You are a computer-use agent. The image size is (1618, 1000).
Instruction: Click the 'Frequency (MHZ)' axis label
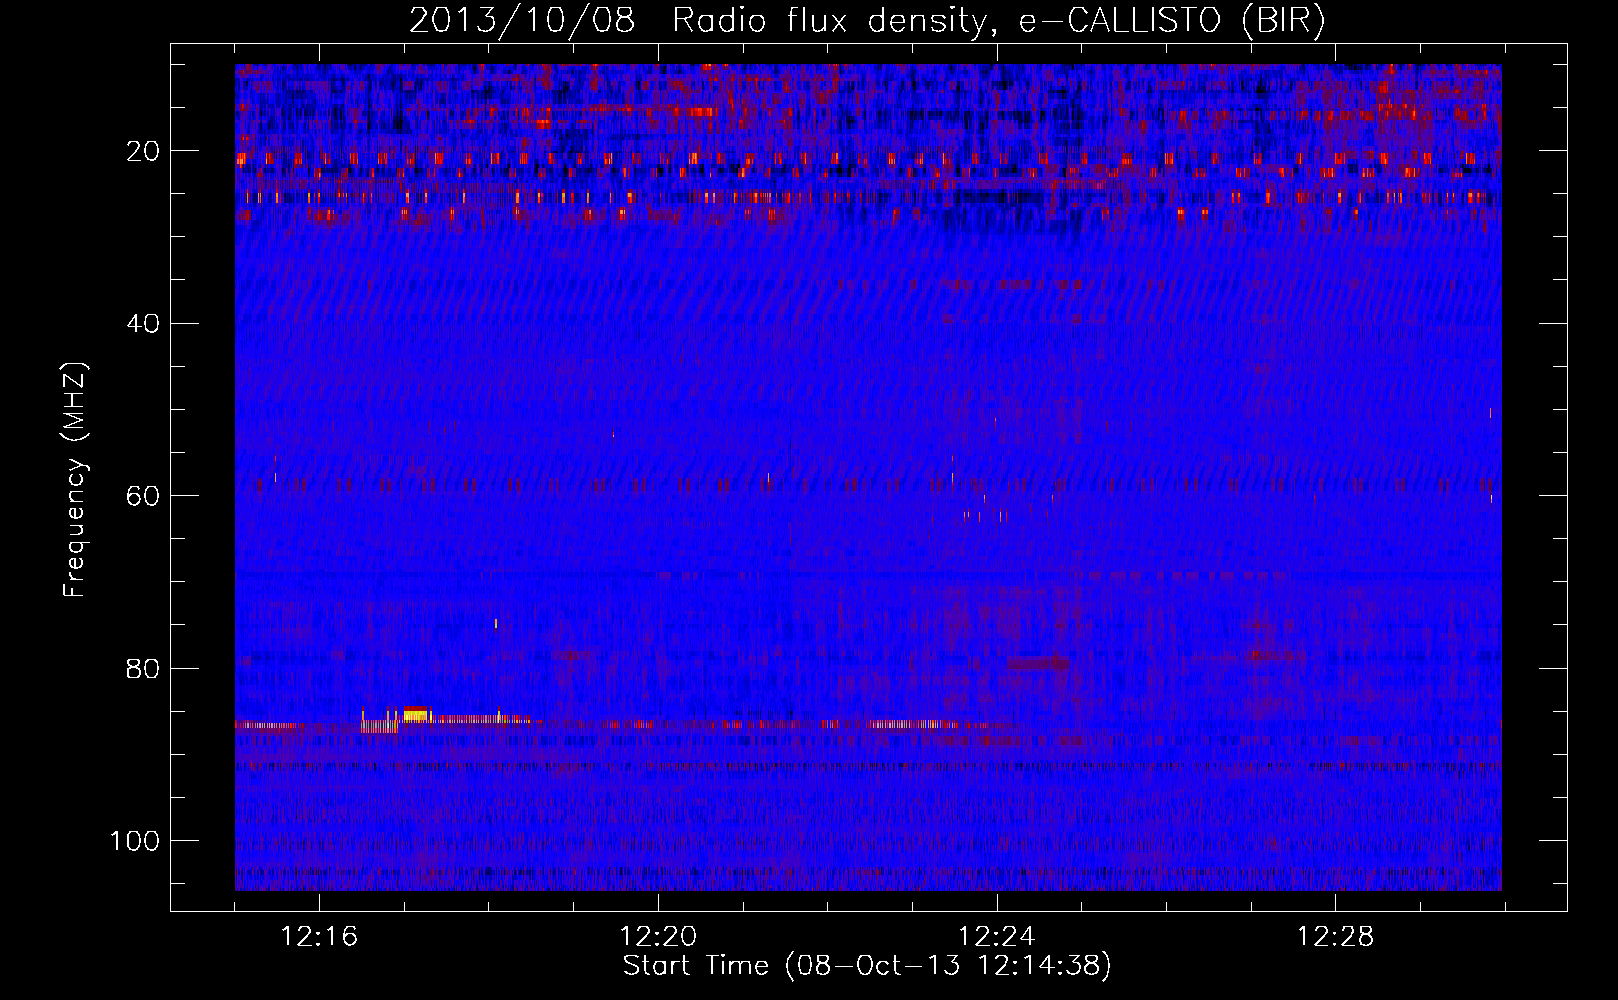75,480
